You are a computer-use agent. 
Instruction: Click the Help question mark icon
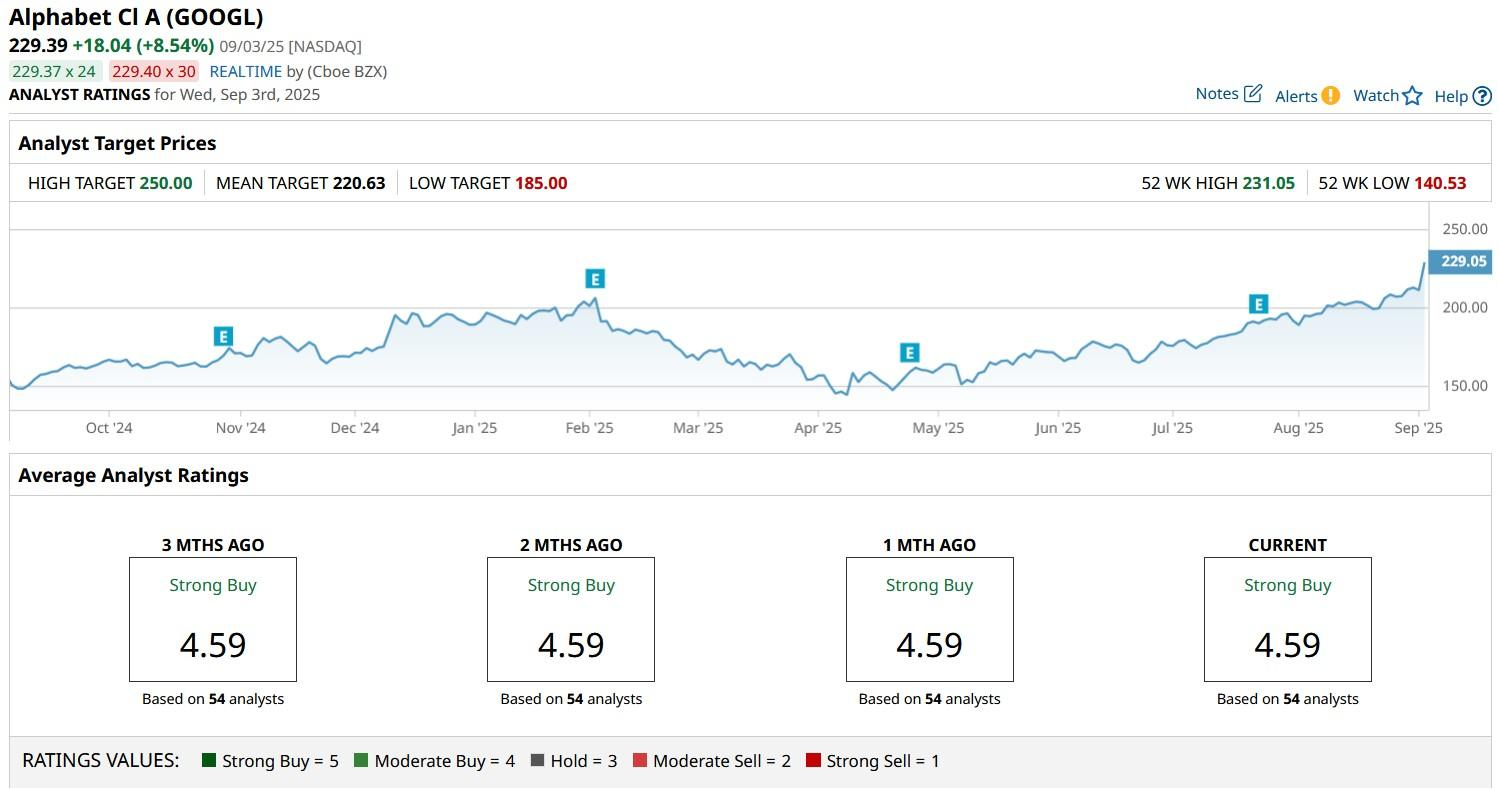[x=1482, y=96]
